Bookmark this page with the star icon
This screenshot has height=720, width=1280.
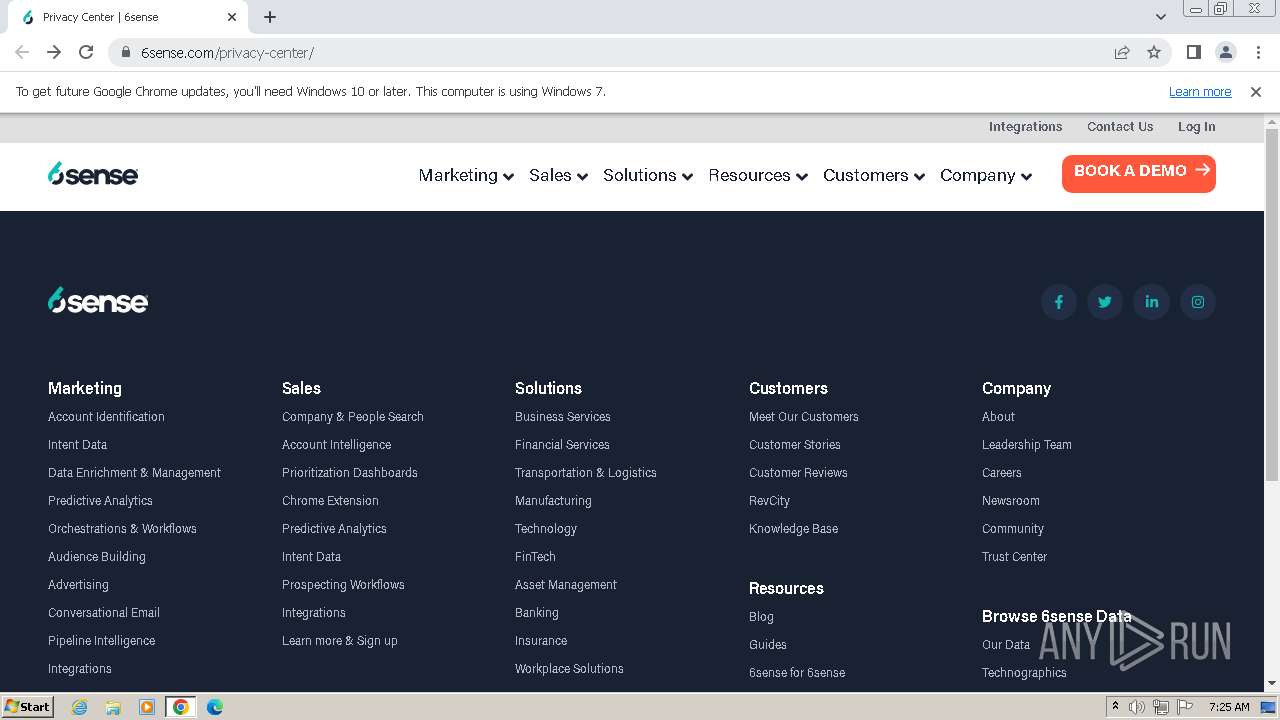(x=1154, y=52)
